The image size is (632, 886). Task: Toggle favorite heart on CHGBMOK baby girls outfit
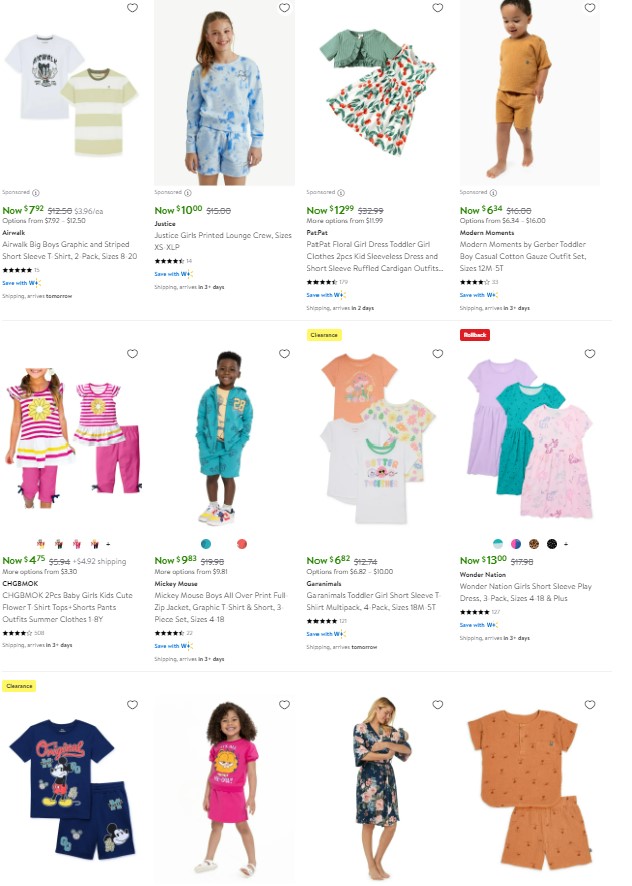pos(132,354)
